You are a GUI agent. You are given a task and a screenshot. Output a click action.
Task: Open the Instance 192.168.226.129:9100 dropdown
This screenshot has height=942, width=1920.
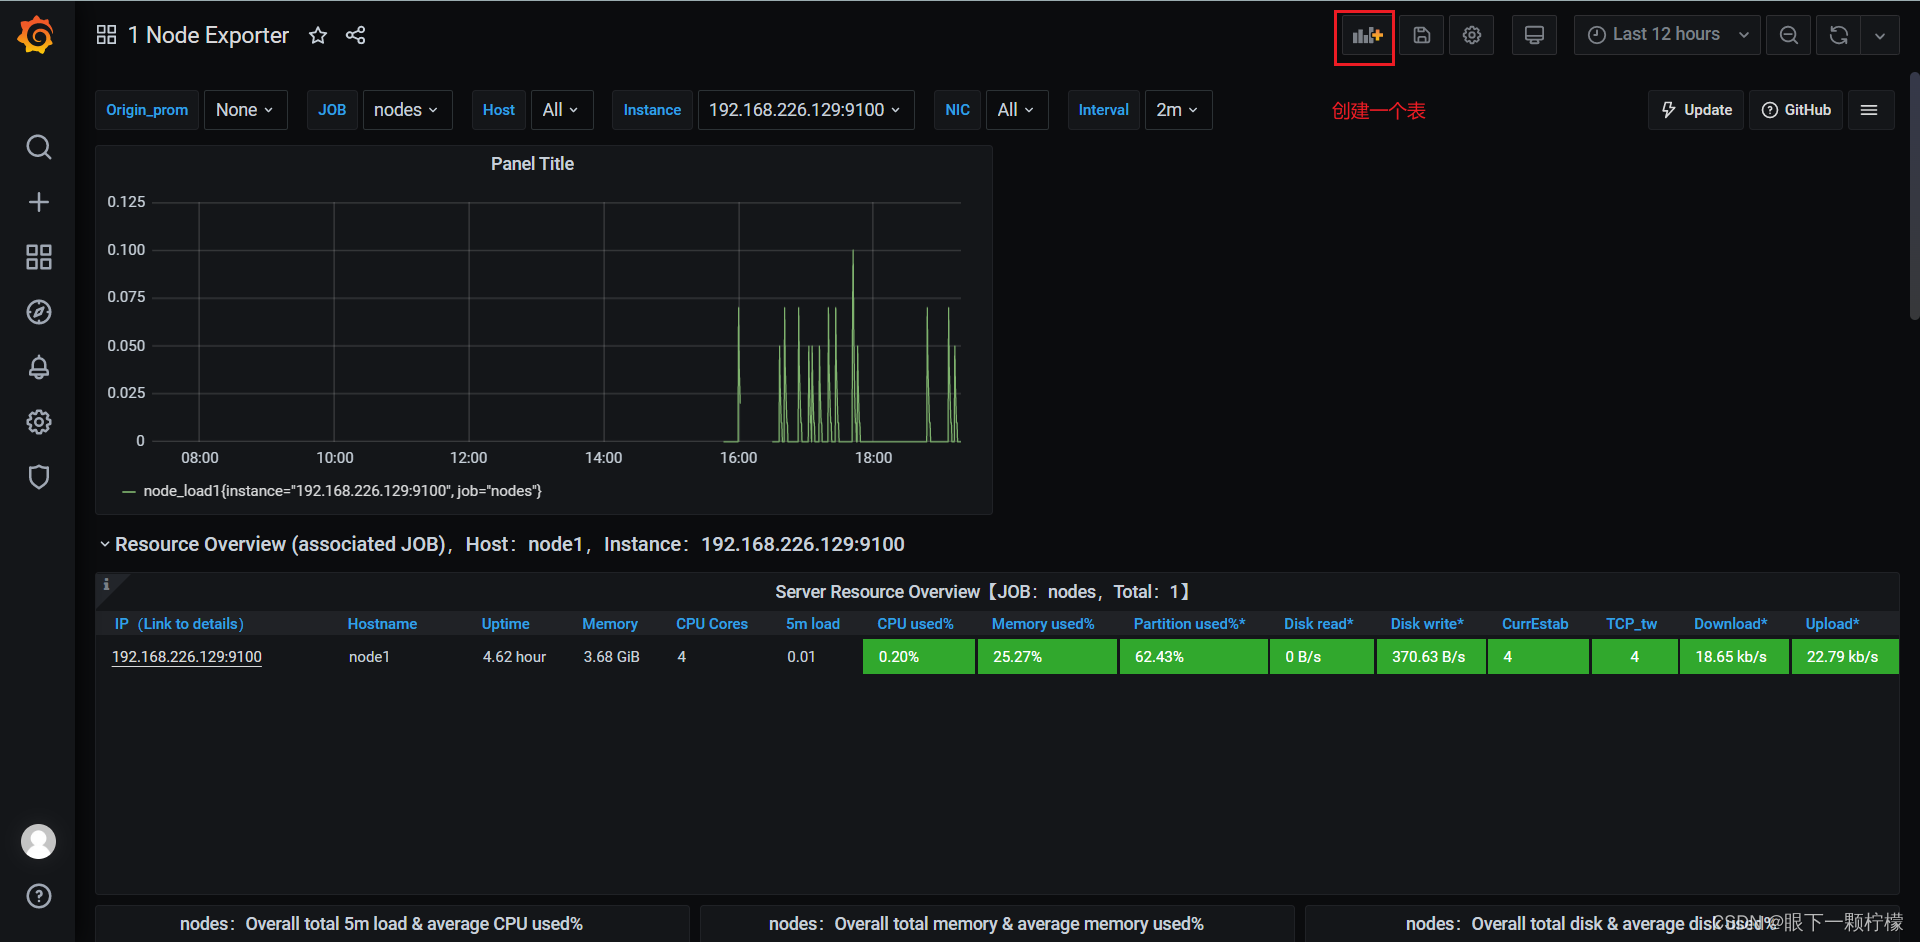click(x=806, y=110)
